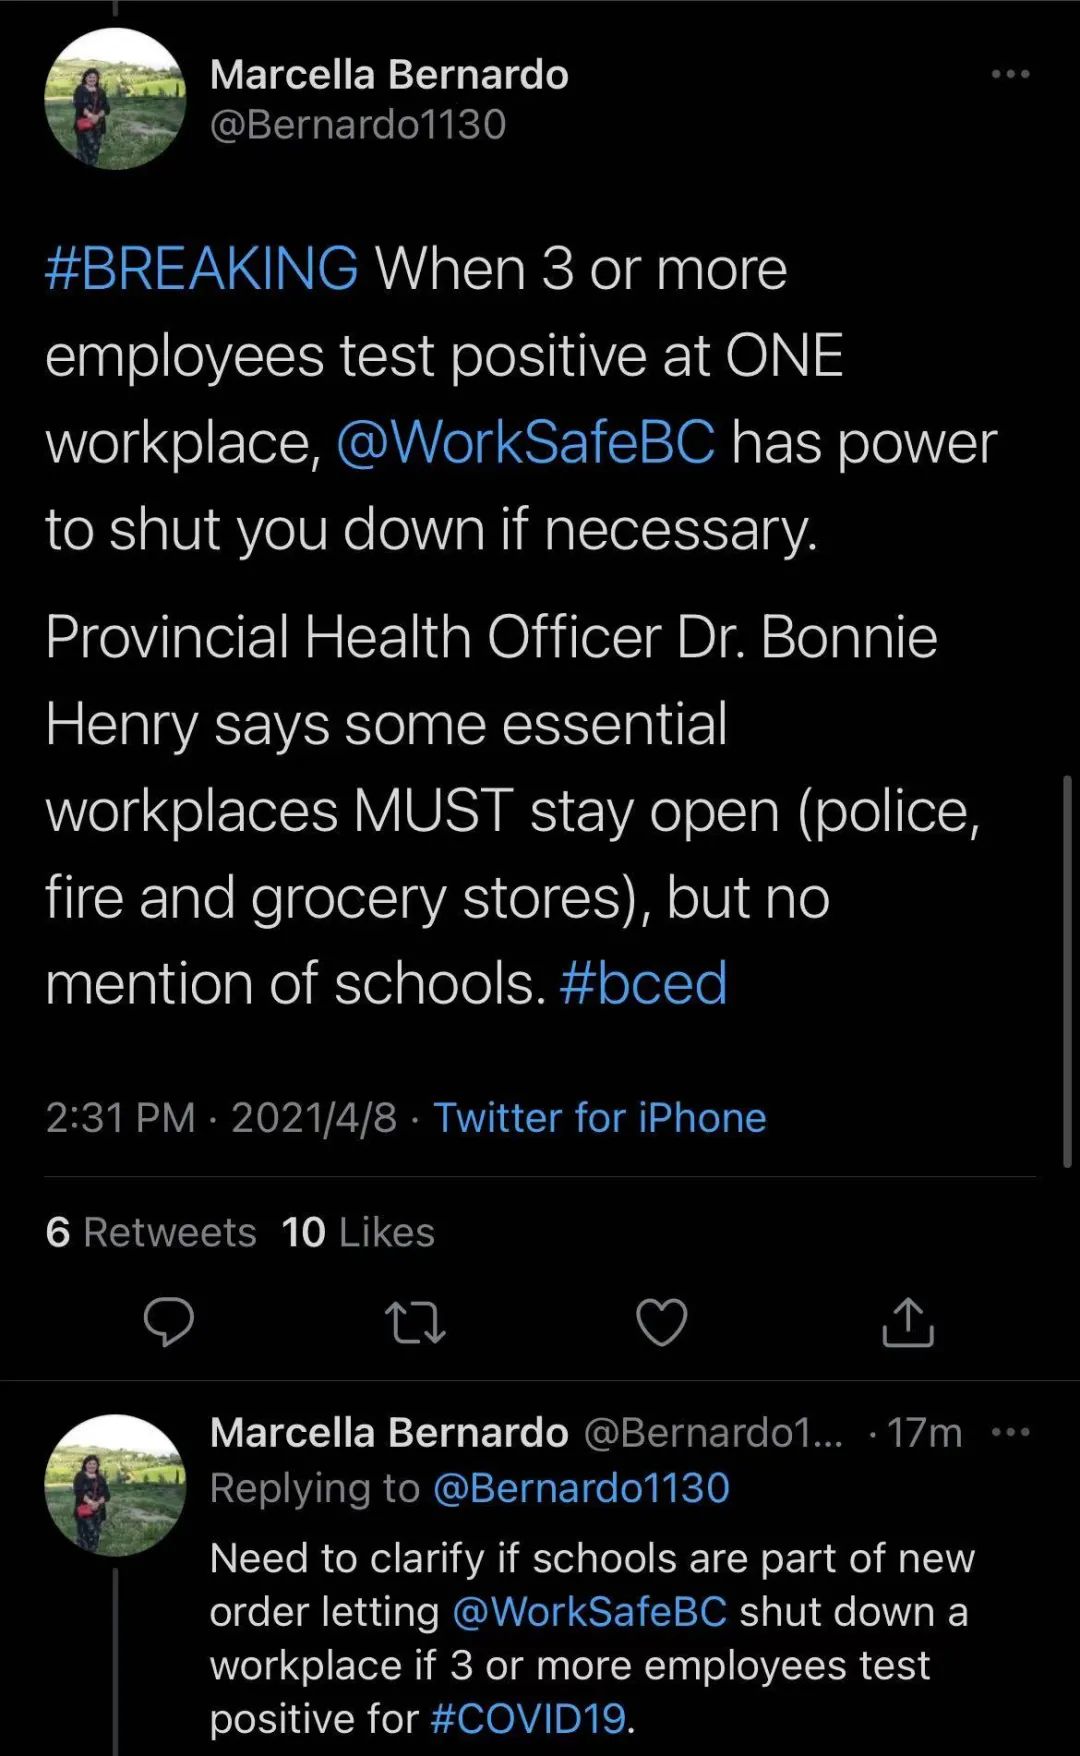Open reply tweet's three-dot more menu
This screenshot has height=1756, width=1080.
point(1010,1432)
